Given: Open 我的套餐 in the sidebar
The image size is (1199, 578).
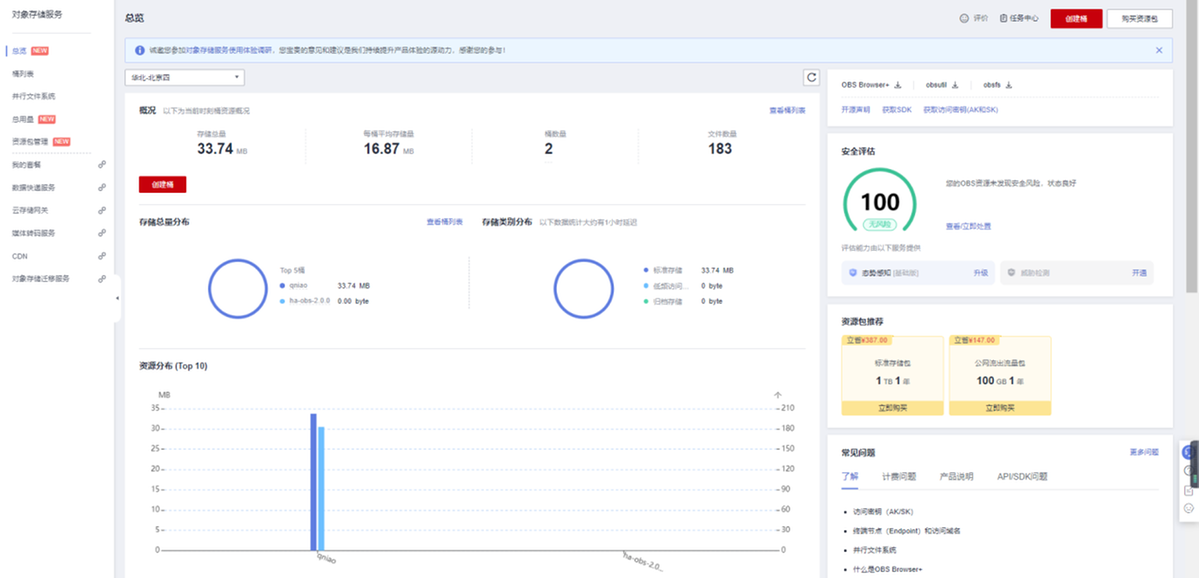Looking at the screenshot, I should [27, 164].
